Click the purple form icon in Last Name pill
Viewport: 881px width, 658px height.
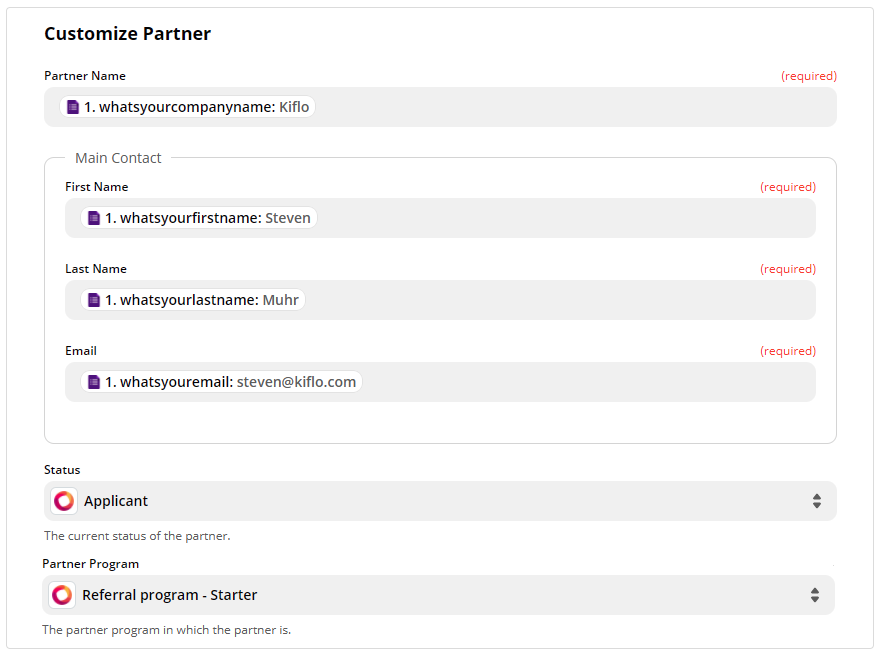click(x=94, y=300)
